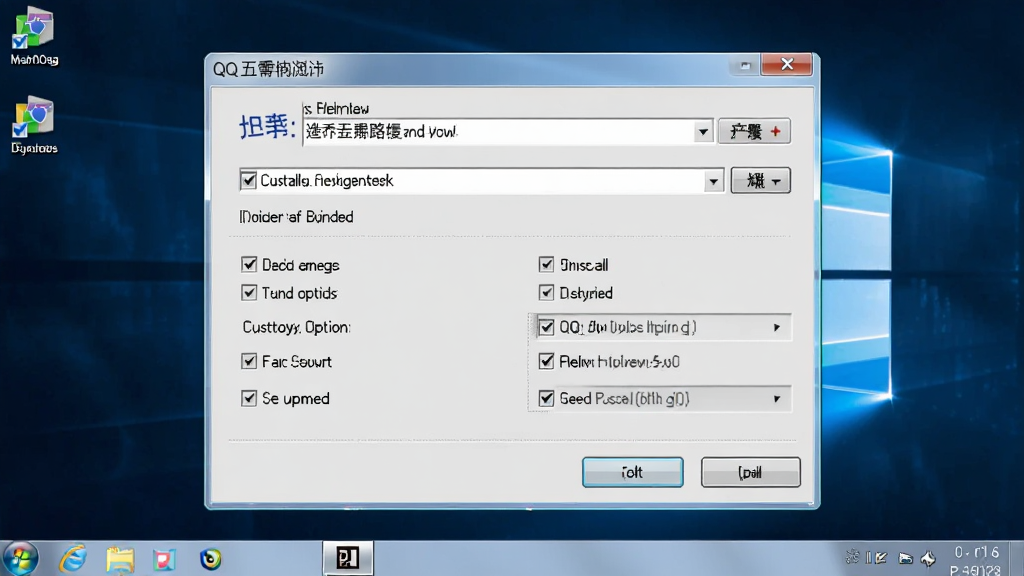Click the Doider af Bunded text
This screenshot has height=576, width=1024.
296,217
